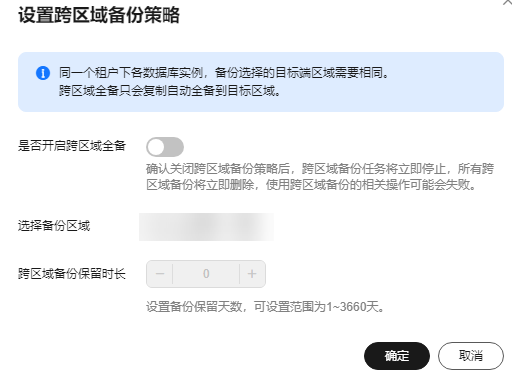The height and width of the screenshot is (381, 512).
Task: Increase retention days with the plus button
Action: [x=252, y=274]
